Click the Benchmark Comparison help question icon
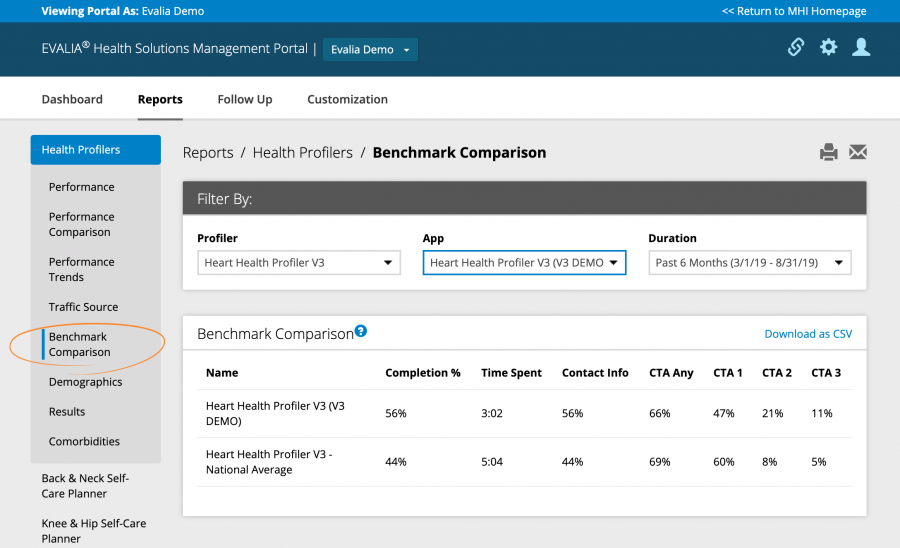The image size is (900, 548). coord(360,331)
